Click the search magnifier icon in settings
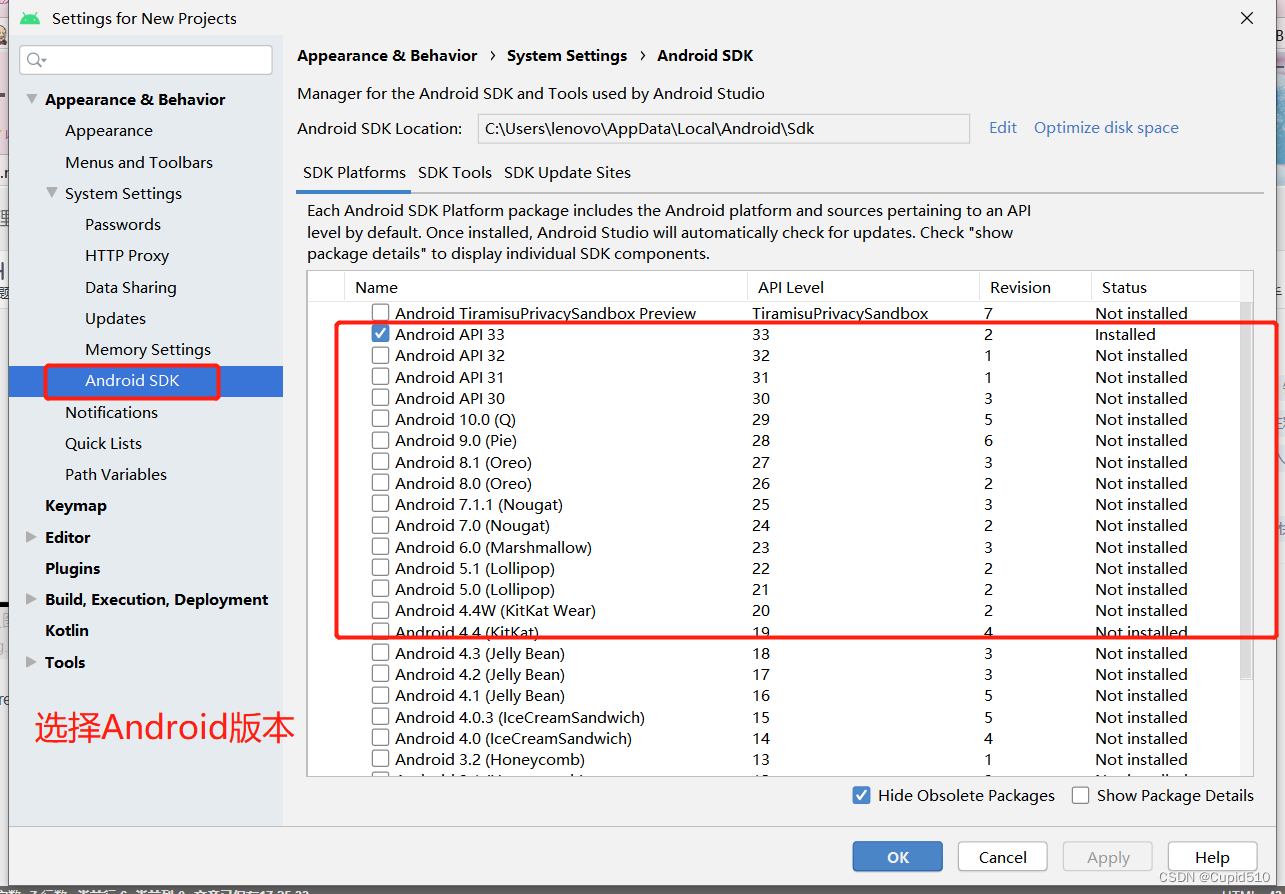This screenshot has height=894, width=1285. point(35,60)
